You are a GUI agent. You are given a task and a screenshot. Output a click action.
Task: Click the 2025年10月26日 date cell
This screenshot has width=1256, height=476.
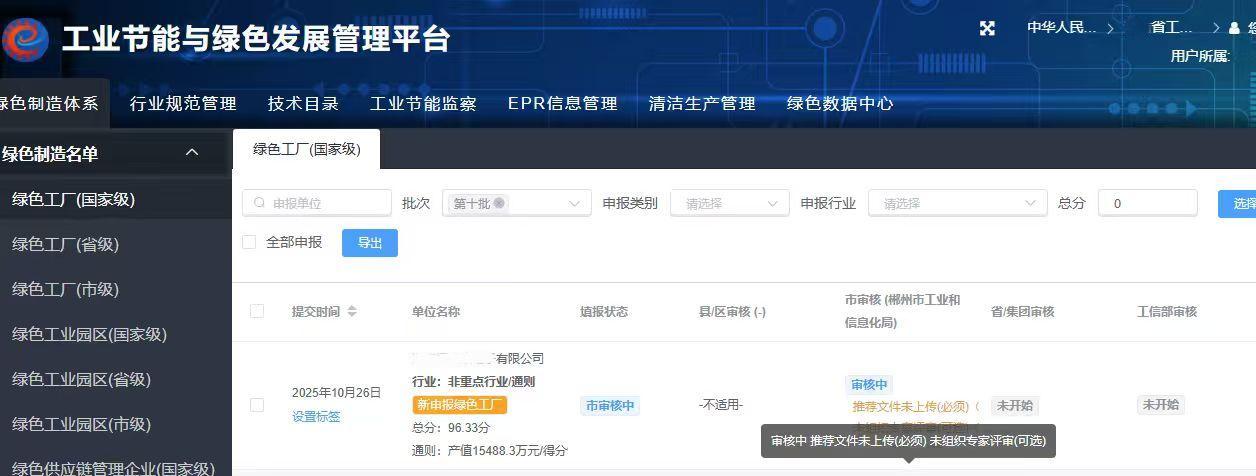coord(336,393)
